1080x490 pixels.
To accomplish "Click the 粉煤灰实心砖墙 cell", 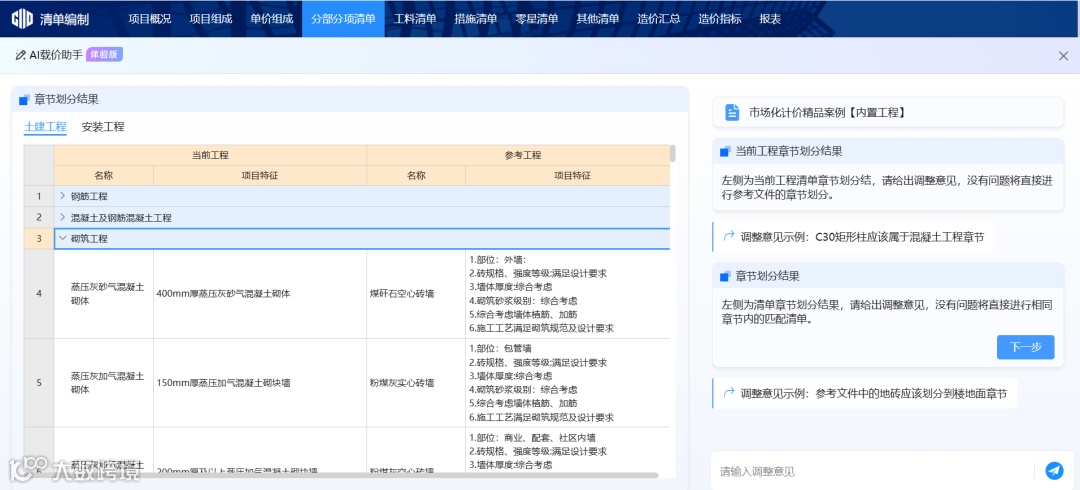I will pyautogui.click(x=416, y=382).
